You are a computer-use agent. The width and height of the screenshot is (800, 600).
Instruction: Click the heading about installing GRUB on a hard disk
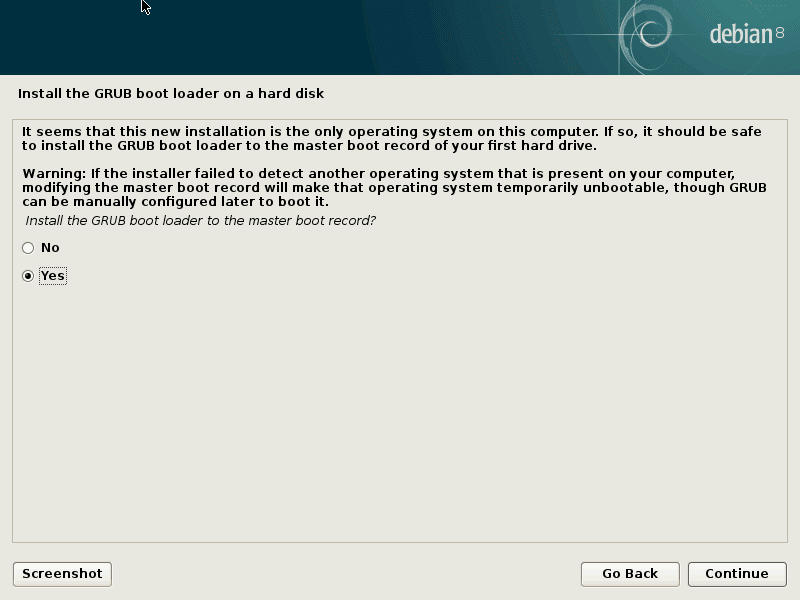click(x=171, y=94)
